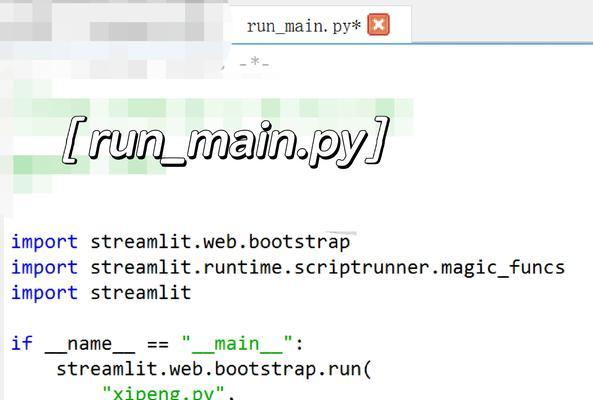Click the [run_main.py] overlay title text
Image resolution: width=593 pixels, height=400 pixels.
pyautogui.click(x=226, y=141)
